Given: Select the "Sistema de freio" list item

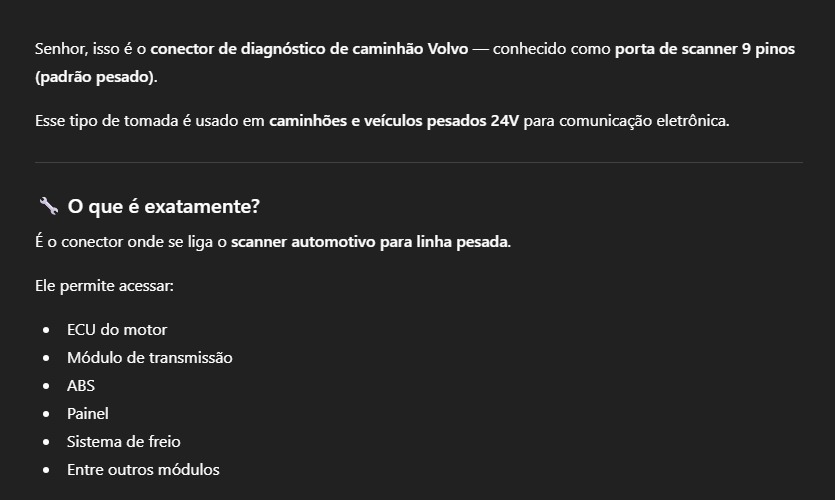Looking at the screenshot, I should coord(123,441).
